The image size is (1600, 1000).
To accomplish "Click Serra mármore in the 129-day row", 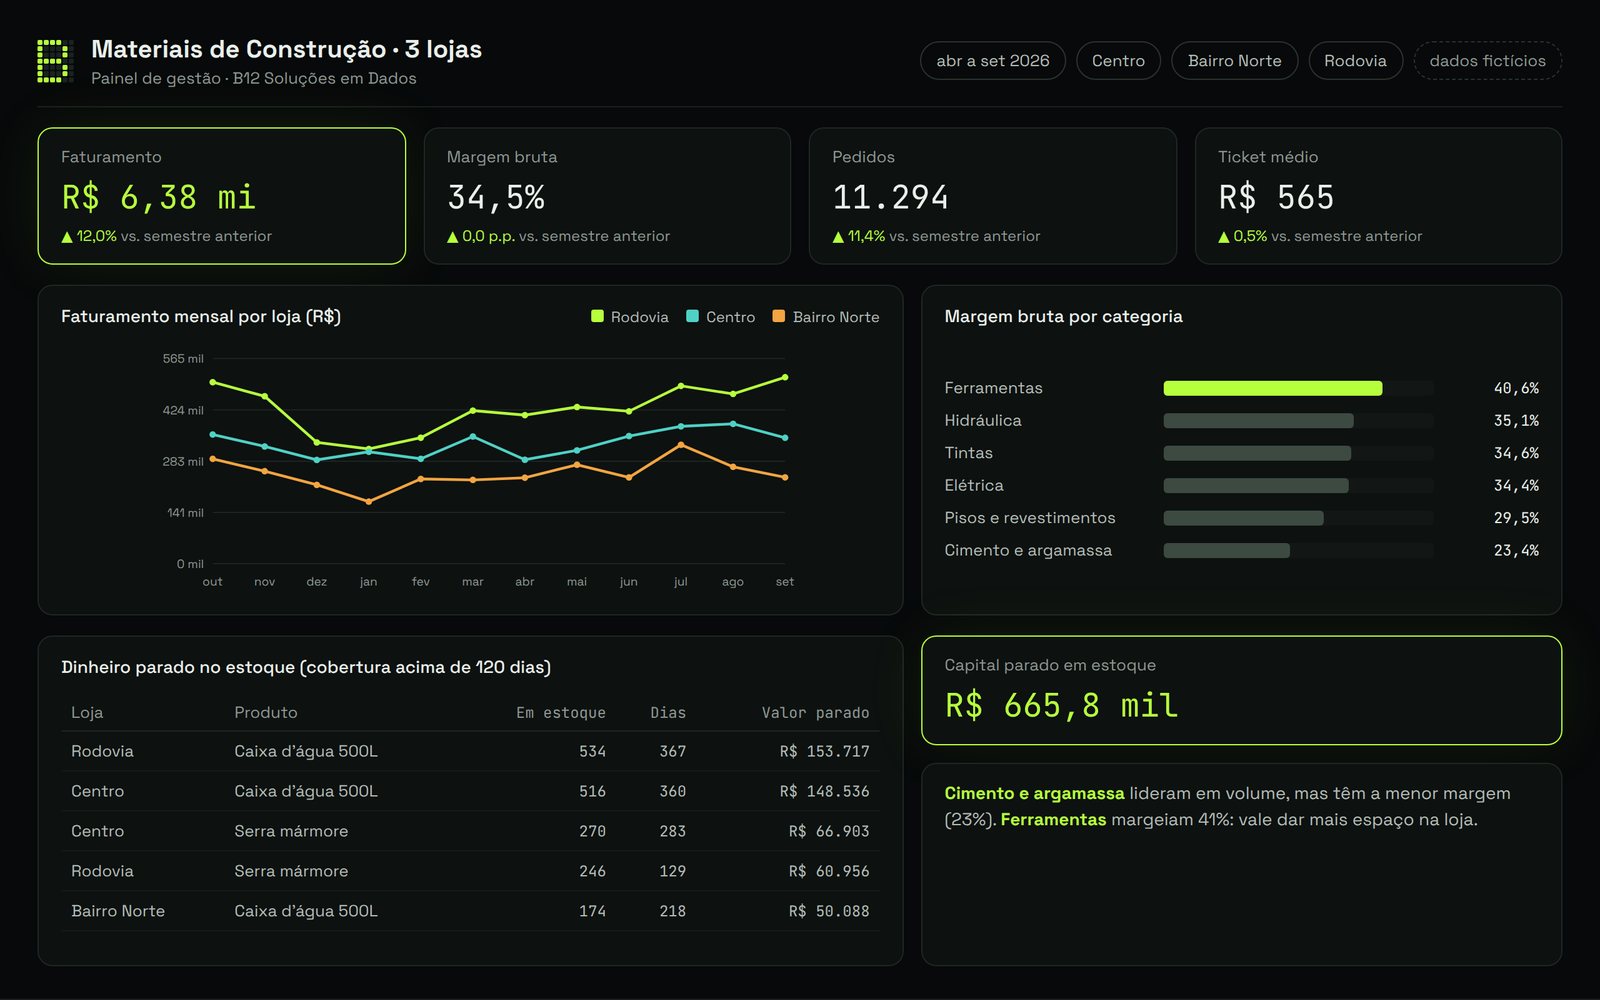I will tap(291, 871).
